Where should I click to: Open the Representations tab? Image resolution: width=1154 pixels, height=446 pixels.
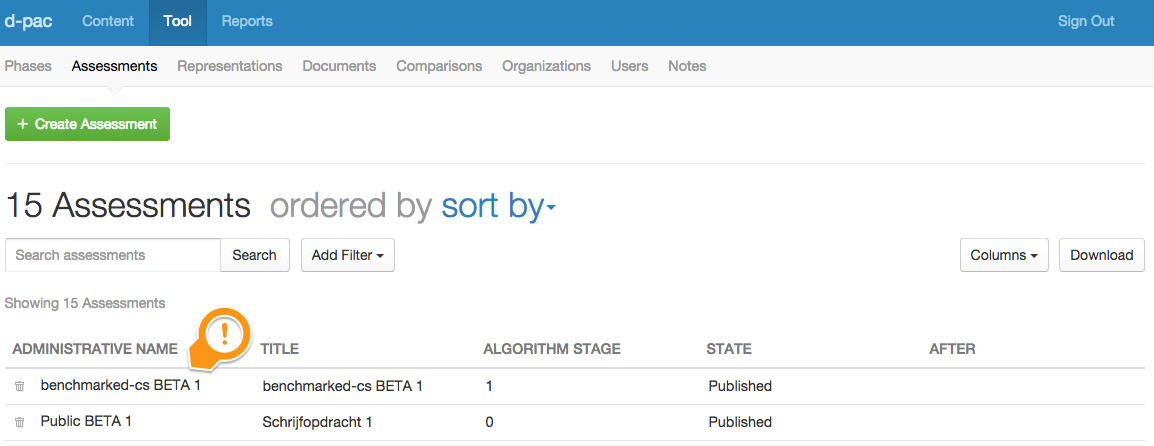[x=230, y=66]
